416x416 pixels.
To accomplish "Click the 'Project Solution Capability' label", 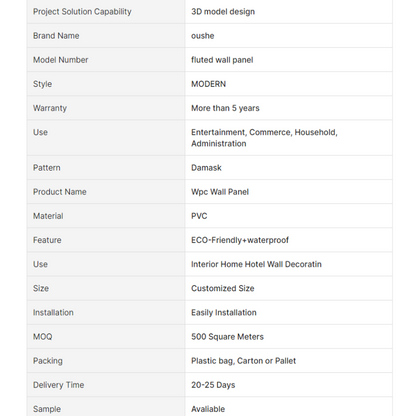I will (82, 12).
